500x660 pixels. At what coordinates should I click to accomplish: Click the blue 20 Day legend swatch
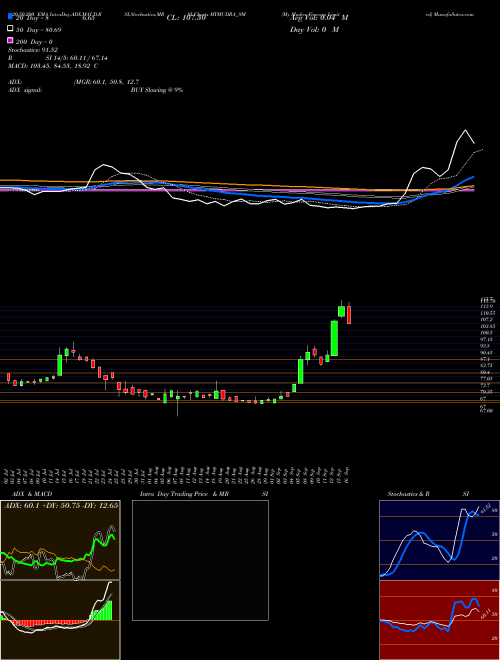10,16
